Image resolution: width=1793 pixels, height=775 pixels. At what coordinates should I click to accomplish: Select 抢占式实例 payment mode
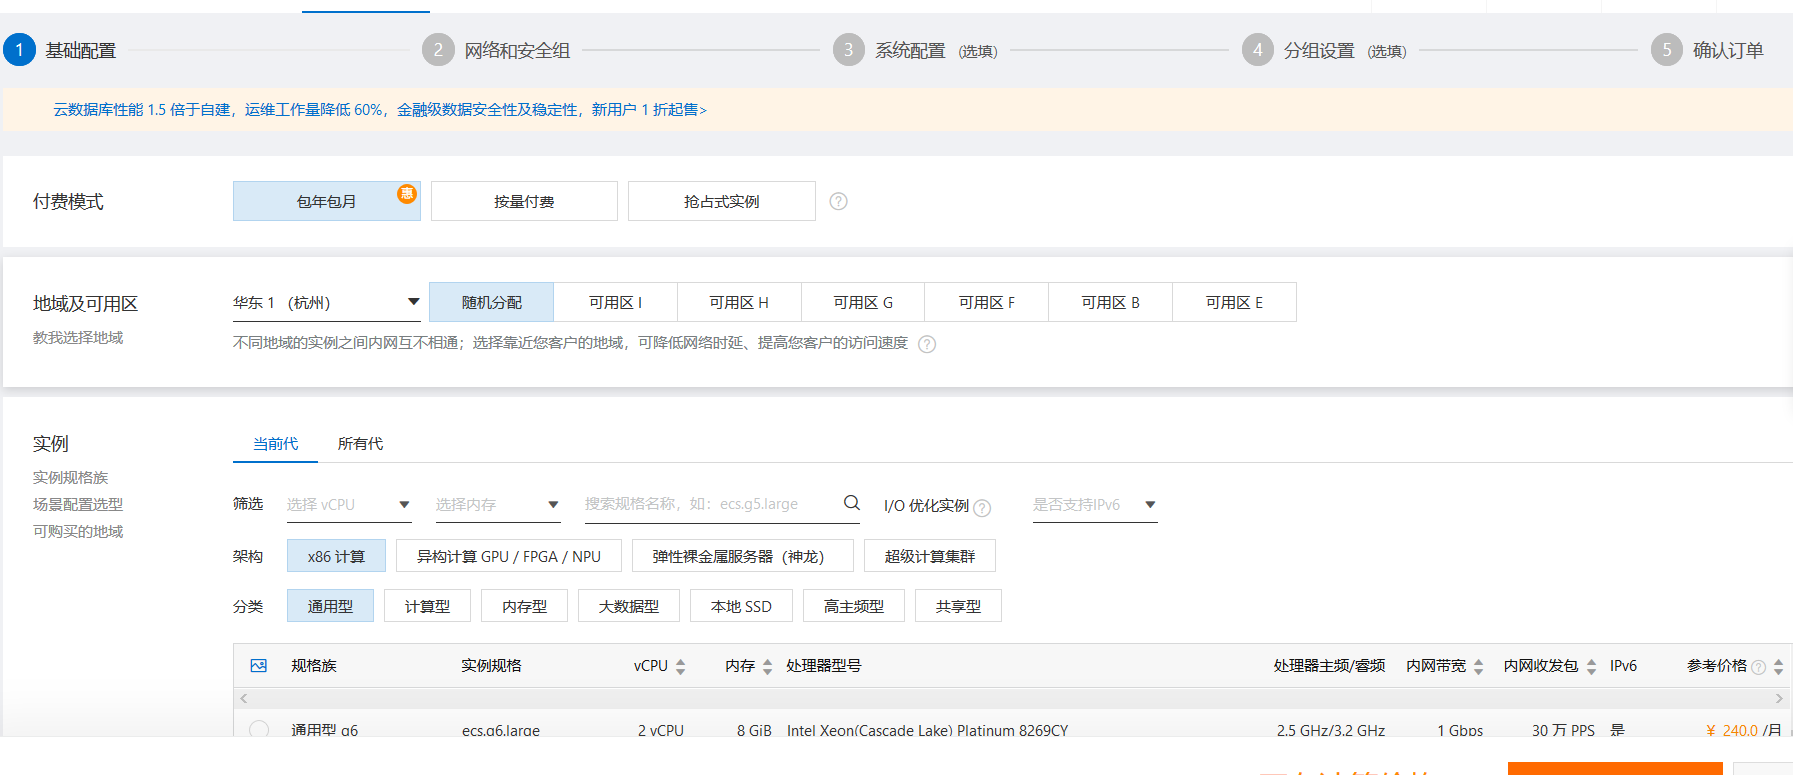pyautogui.click(x=722, y=201)
